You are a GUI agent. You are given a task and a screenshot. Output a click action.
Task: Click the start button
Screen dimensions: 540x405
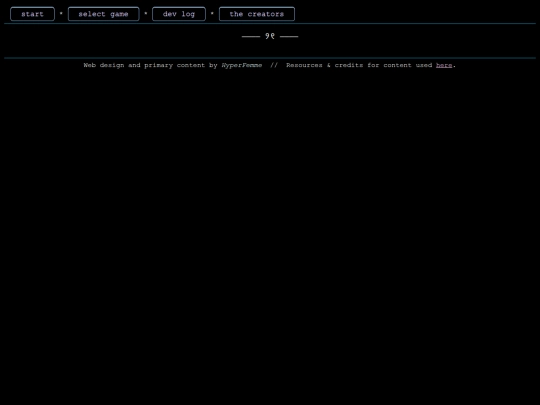[x=32, y=14]
